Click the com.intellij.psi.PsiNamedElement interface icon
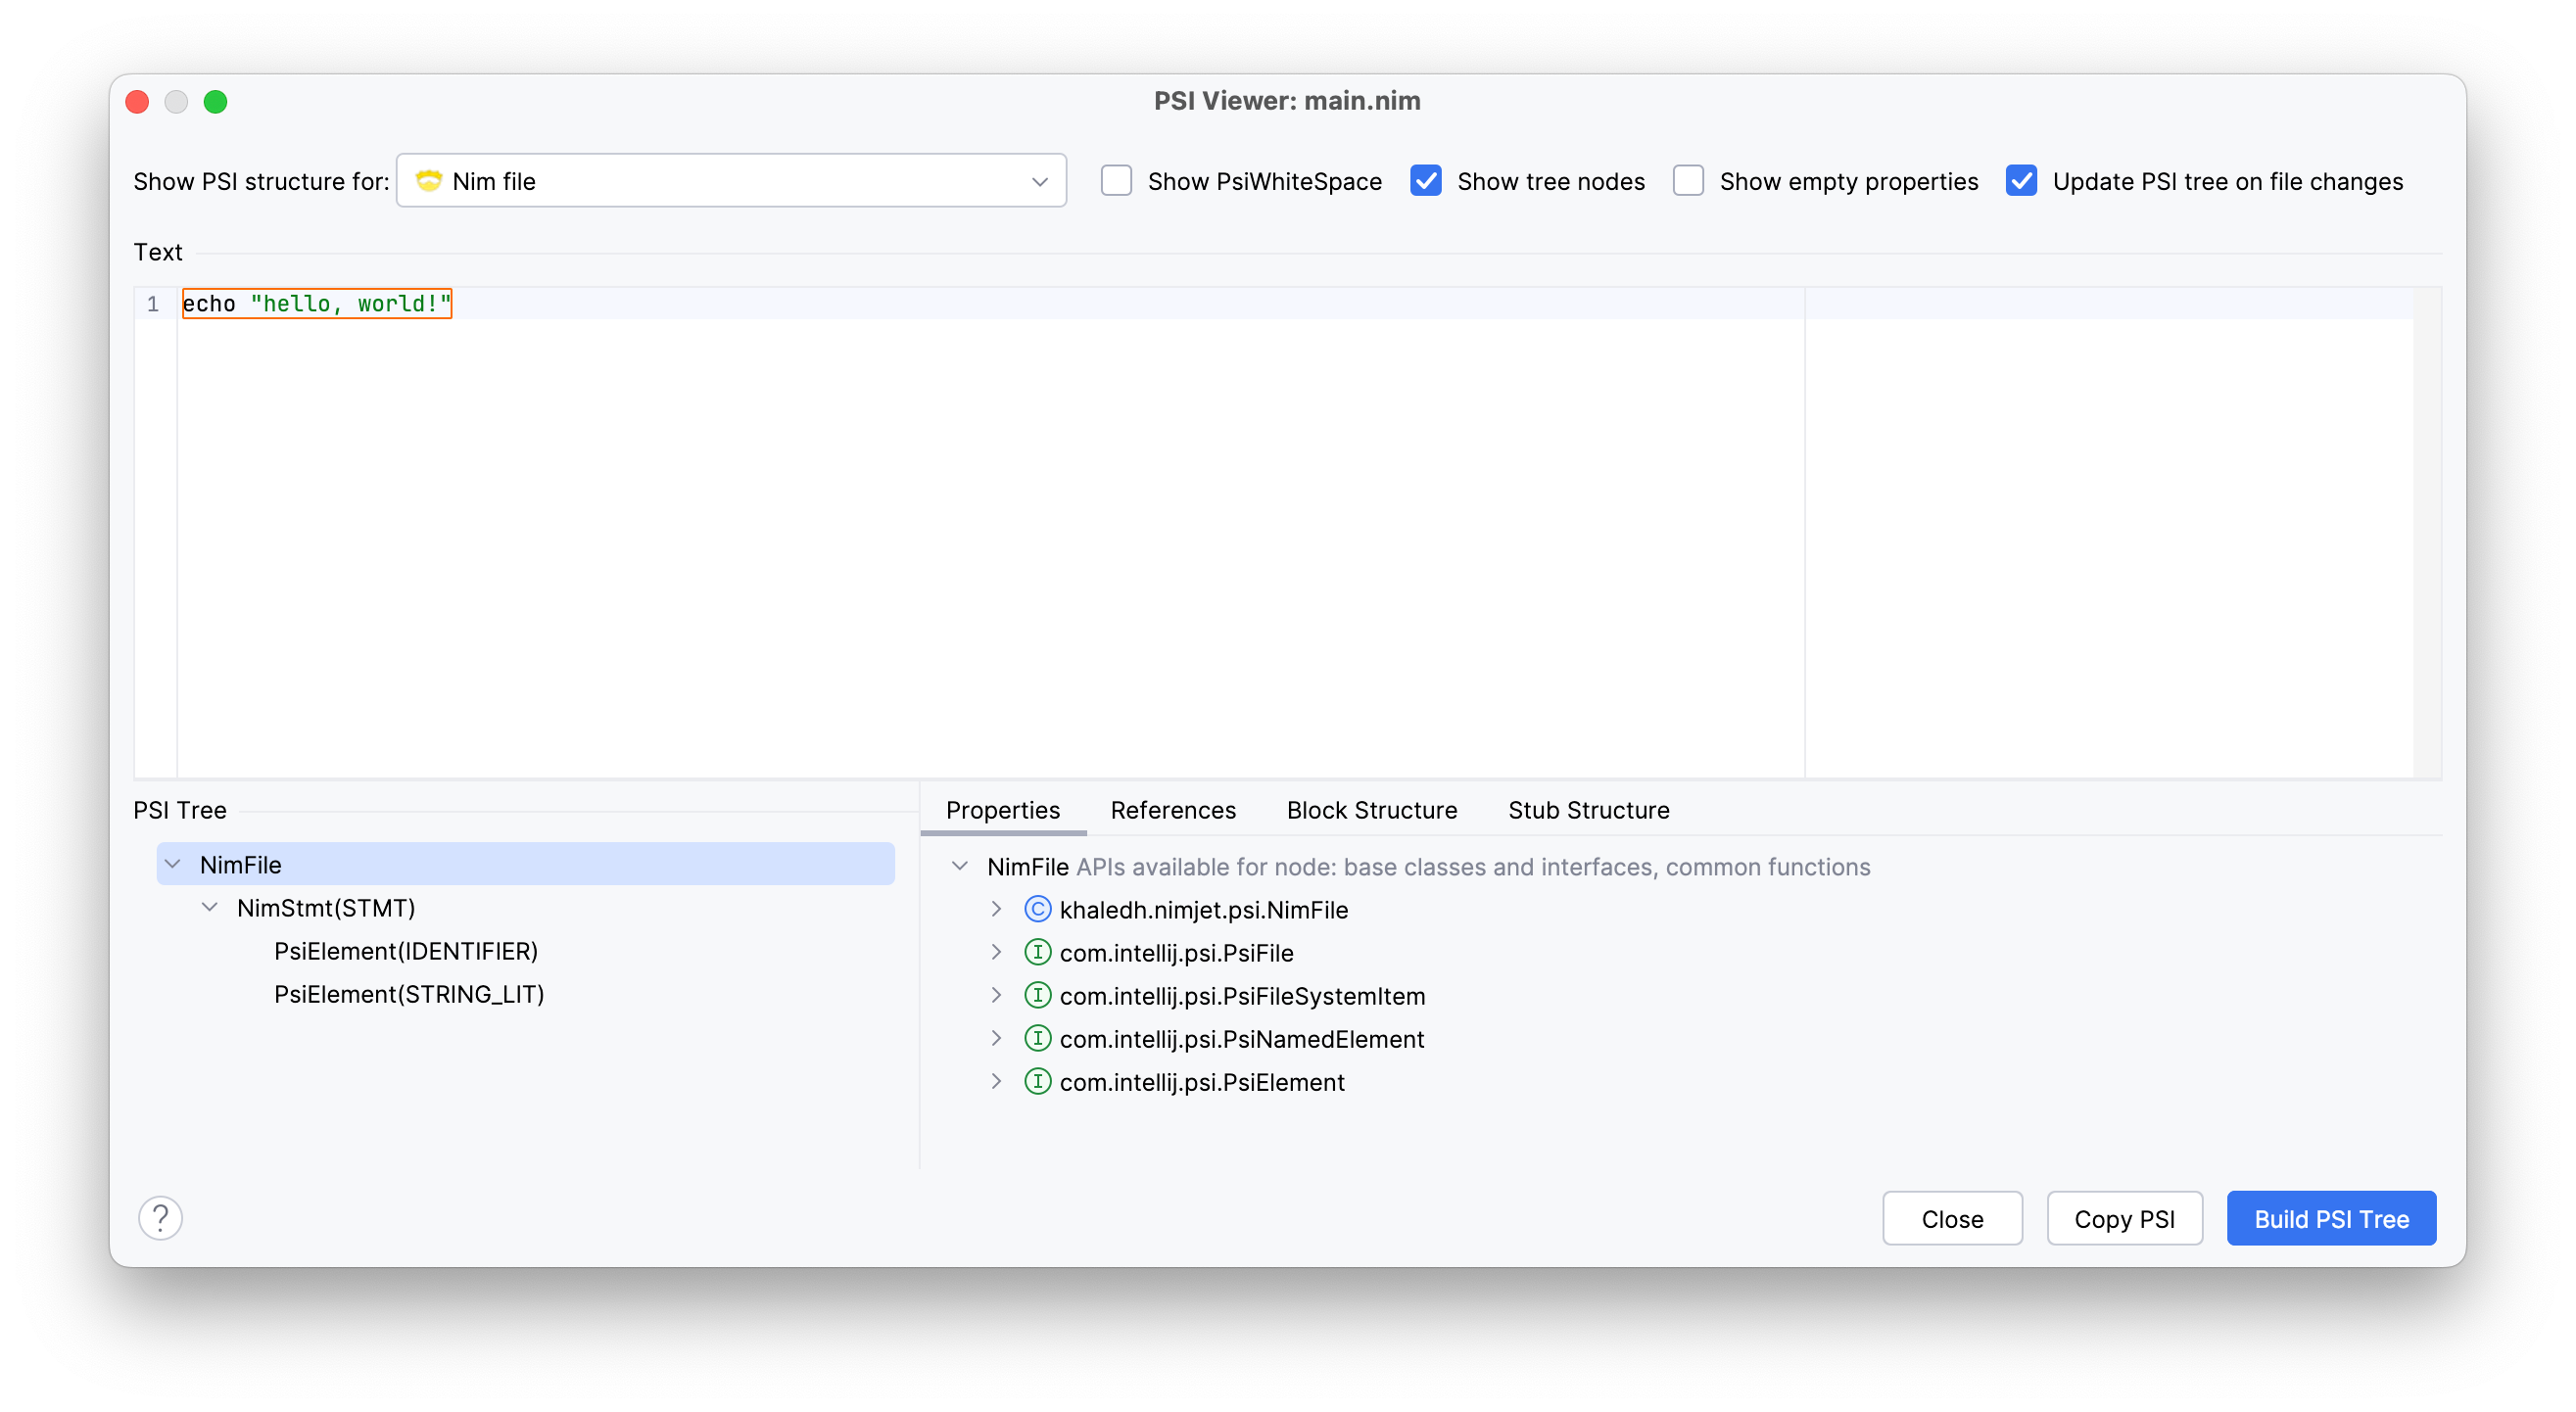This screenshot has width=2576, height=1412. pyautogui.click(x=1038, y=1038)
